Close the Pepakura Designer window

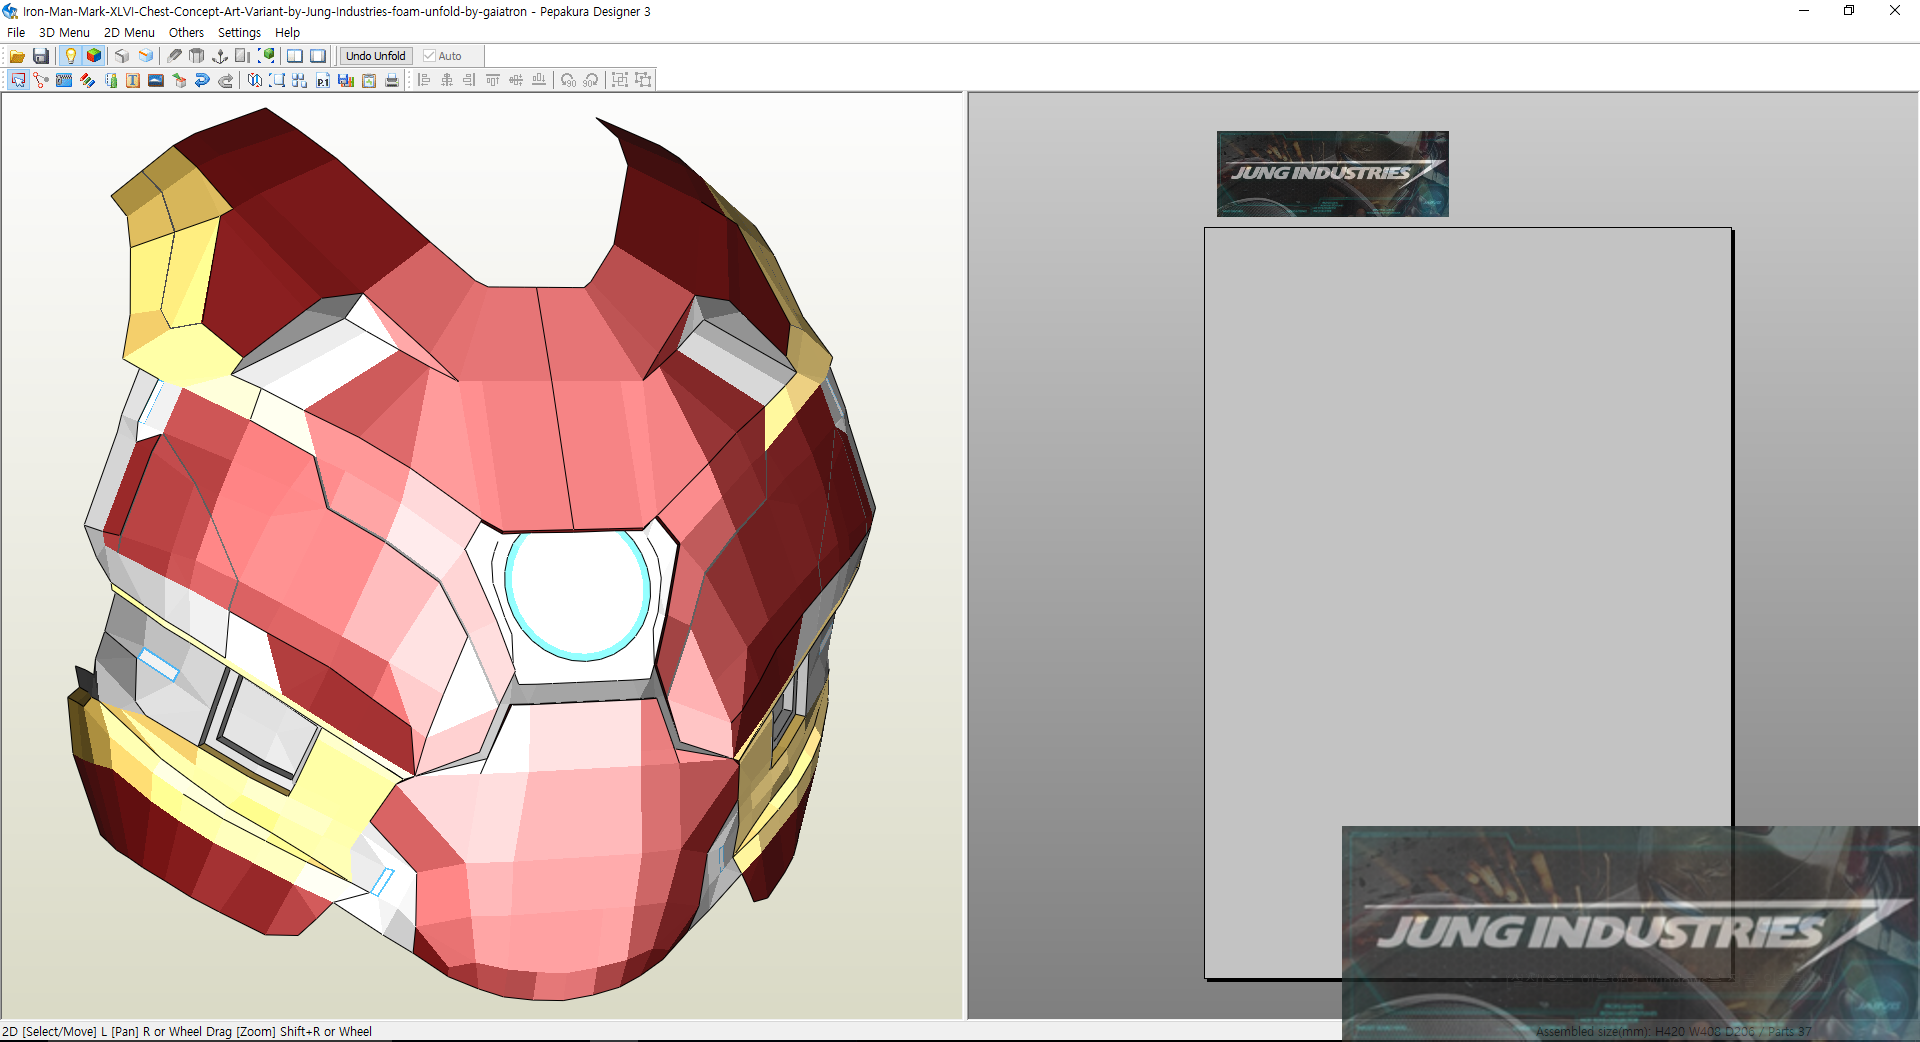pos(1895,11)
